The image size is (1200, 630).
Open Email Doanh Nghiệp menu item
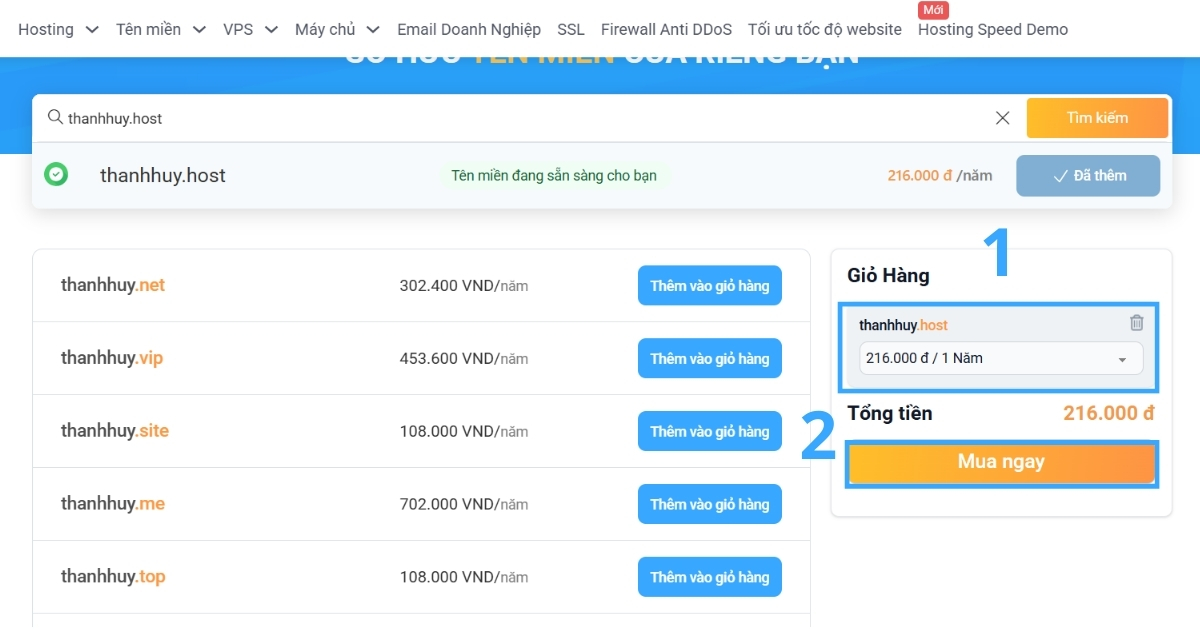(x=469, y=29)
